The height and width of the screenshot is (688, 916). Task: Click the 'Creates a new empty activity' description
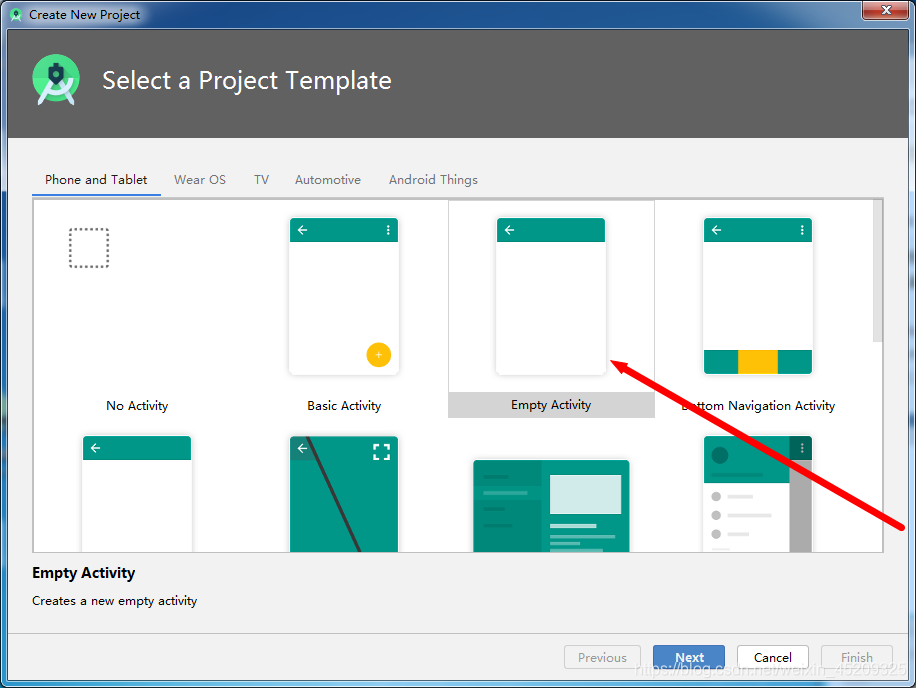pyautogui.click(x=114, y=601)
